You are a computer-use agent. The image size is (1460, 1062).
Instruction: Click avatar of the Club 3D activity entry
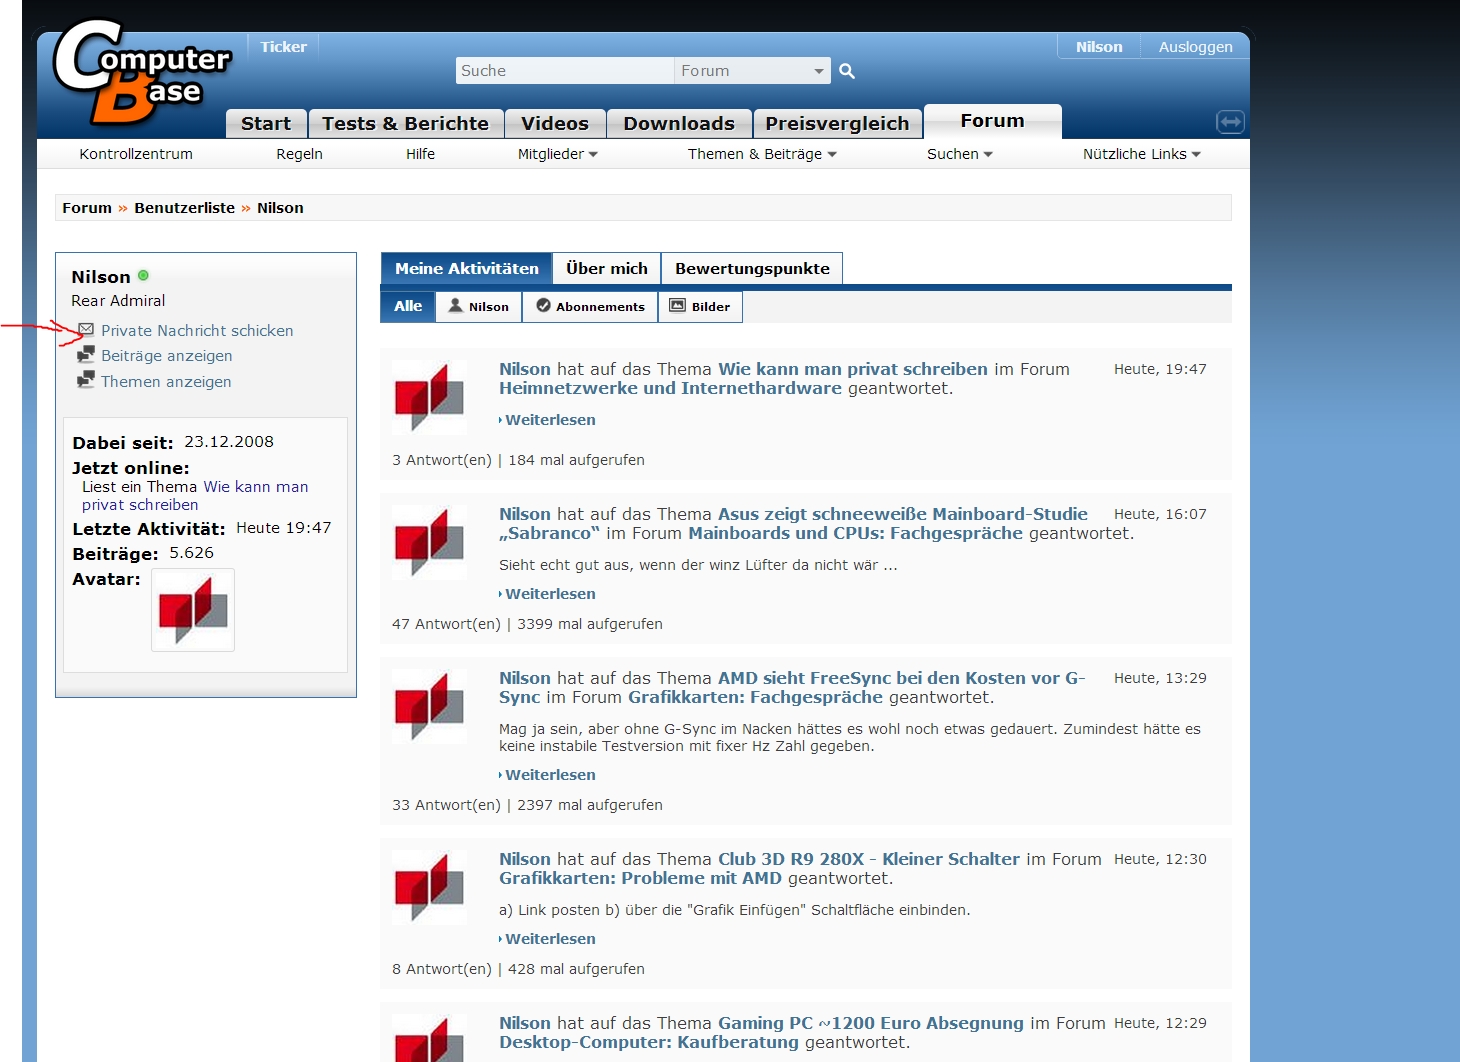(429, 887)
